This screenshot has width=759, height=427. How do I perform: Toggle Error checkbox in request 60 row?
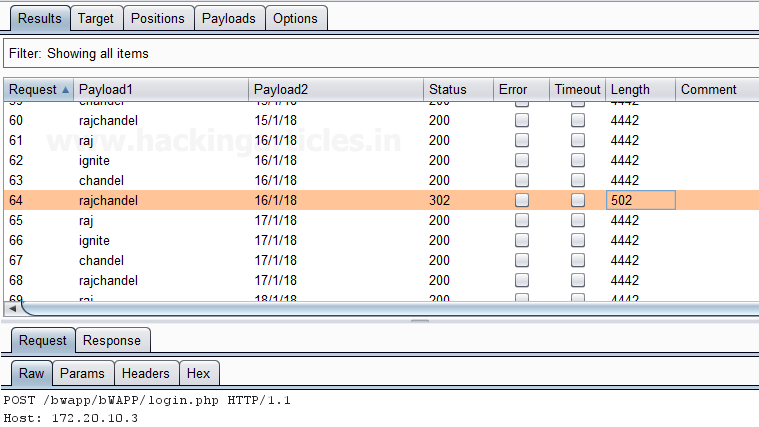[x=522, y=120]
